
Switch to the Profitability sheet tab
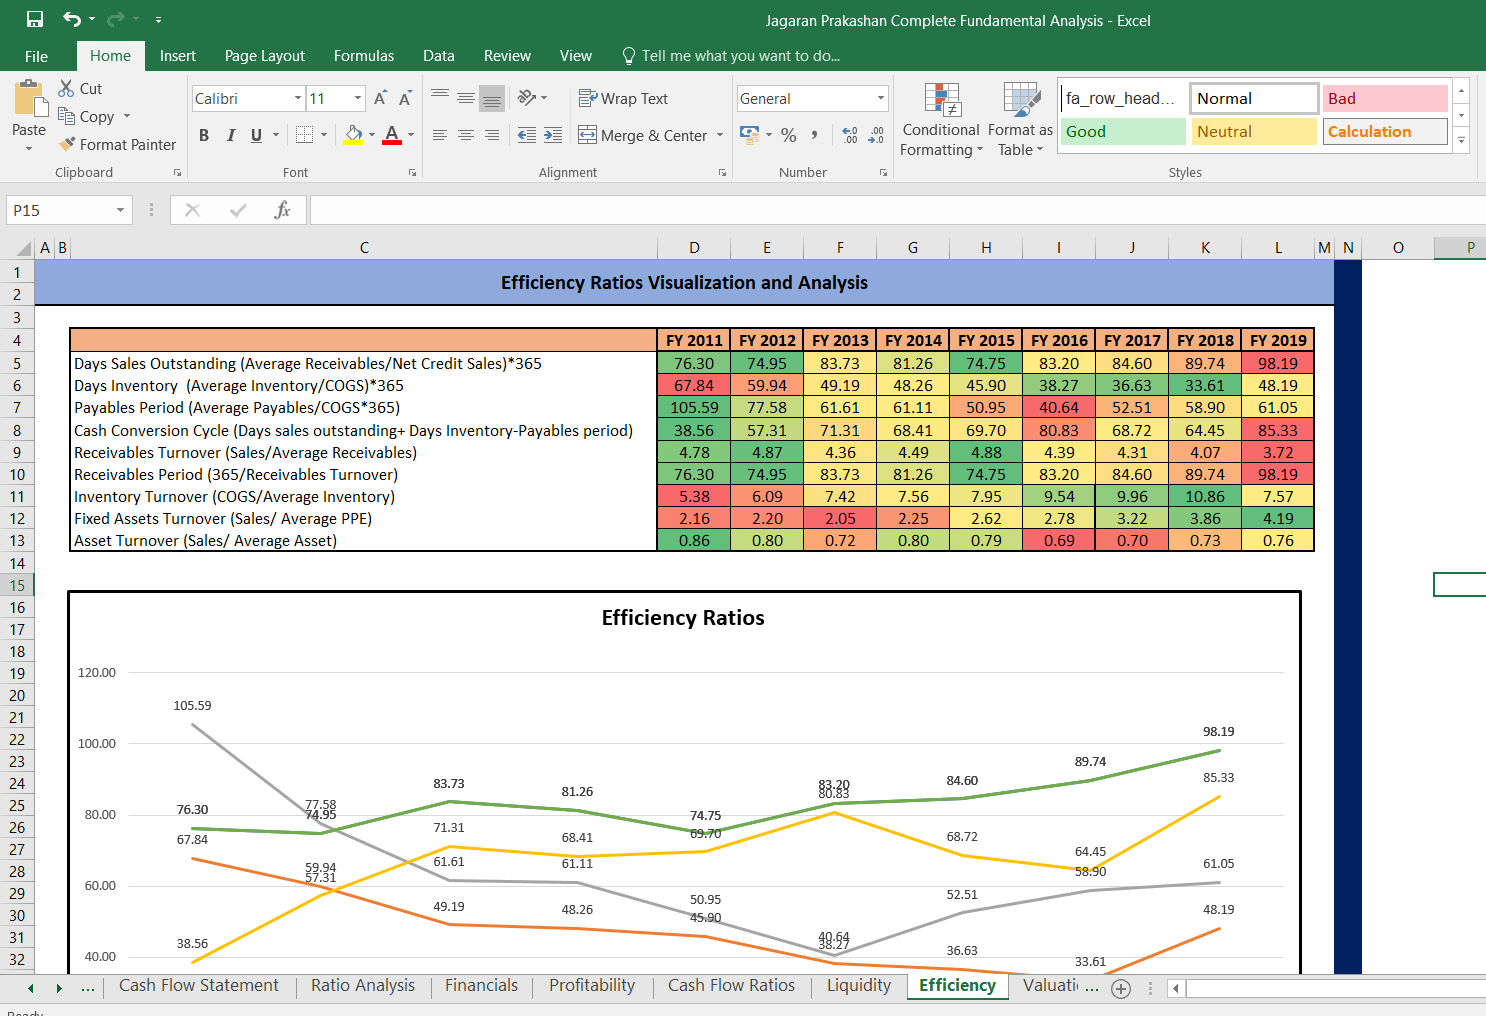[592, 985]
